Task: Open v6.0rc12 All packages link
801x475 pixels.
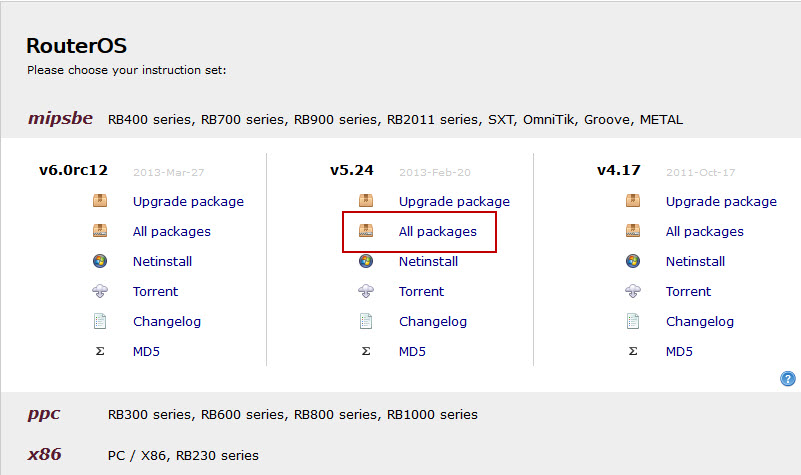Action: pyautogui.click(x=172, y=232)
